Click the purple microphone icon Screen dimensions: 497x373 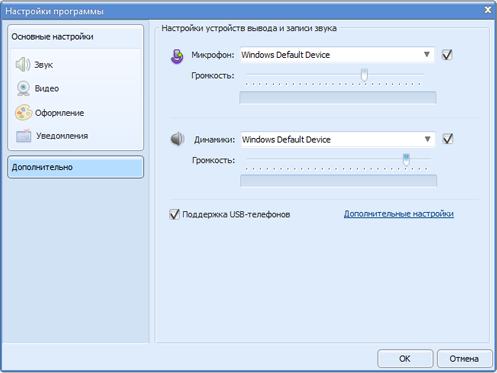177,56
